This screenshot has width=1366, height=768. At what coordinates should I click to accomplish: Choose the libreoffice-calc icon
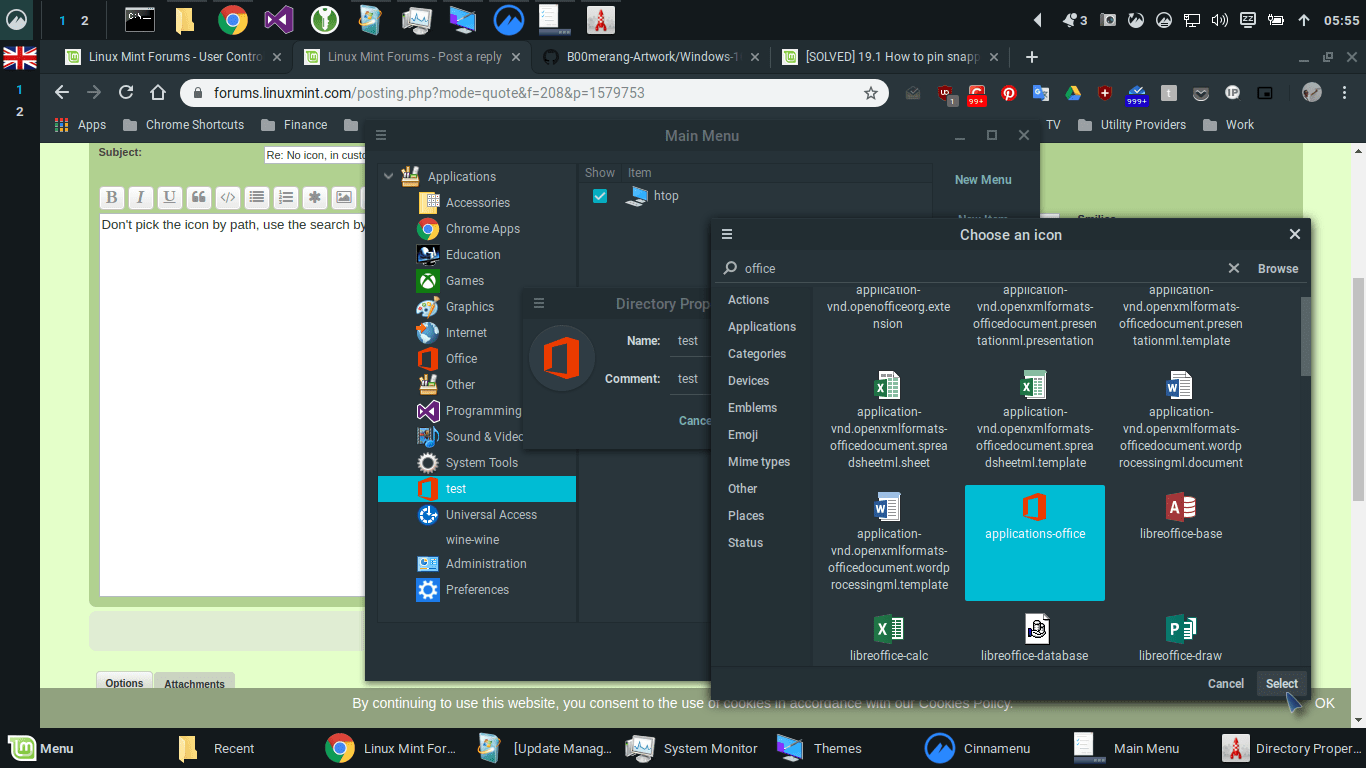tap(889, 638)
